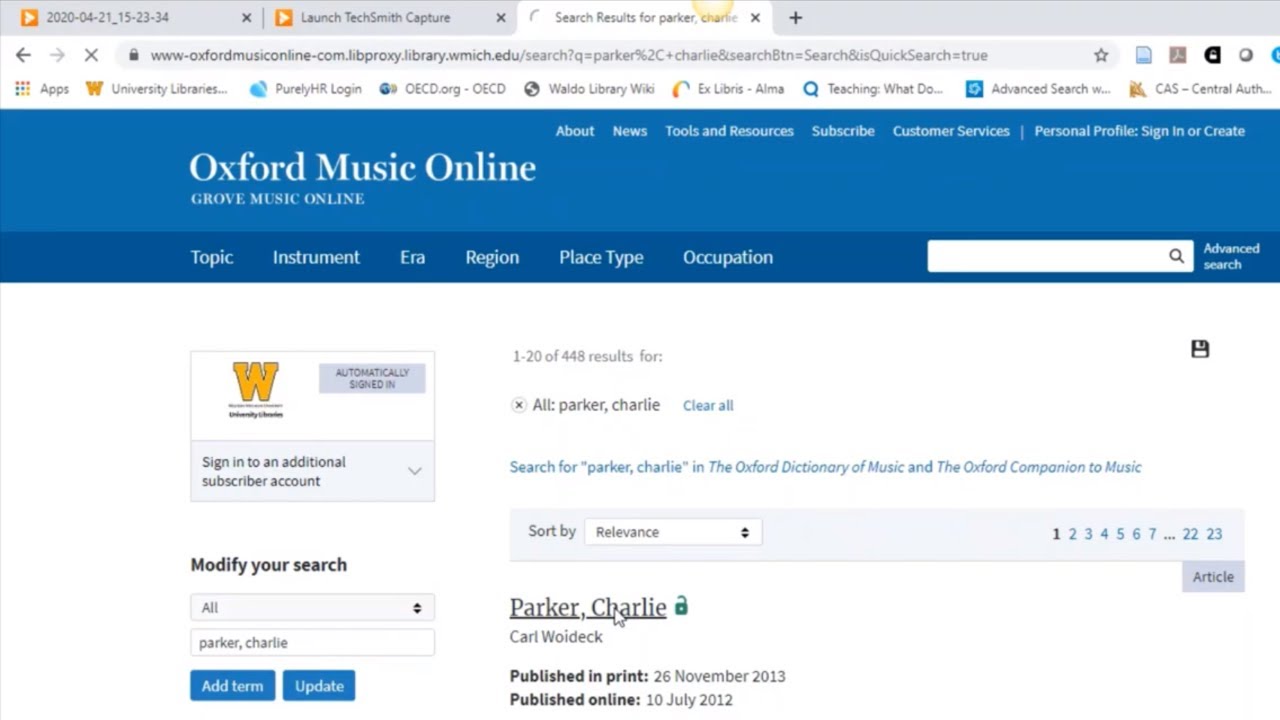Go to results page 22
The image size is (1280, 720).
1190,534
